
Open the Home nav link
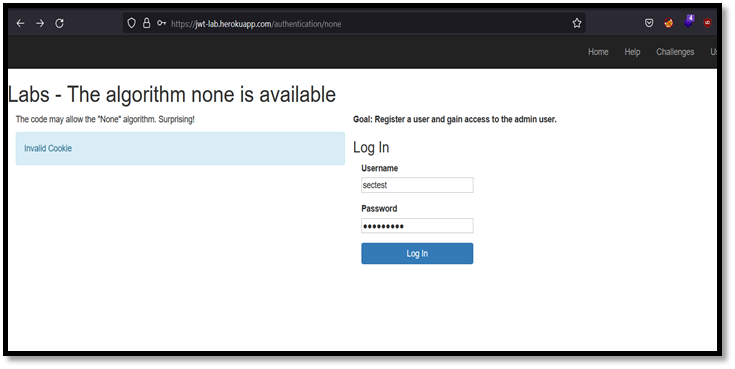click(598, 52)
